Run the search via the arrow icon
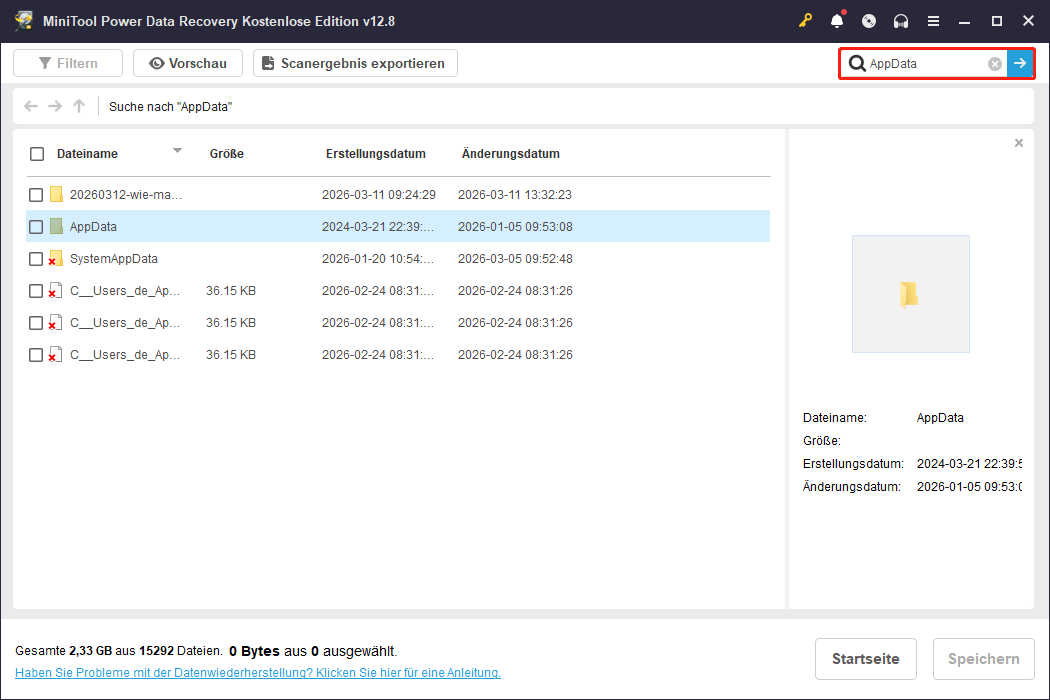The image size is (1050, 700). (x=1020, y=63)
